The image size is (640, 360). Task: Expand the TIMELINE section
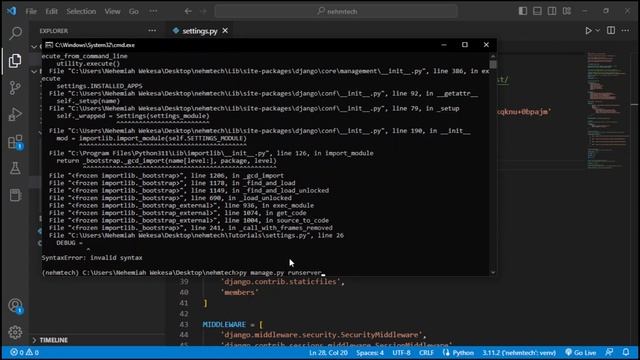(x=54, y=340)
